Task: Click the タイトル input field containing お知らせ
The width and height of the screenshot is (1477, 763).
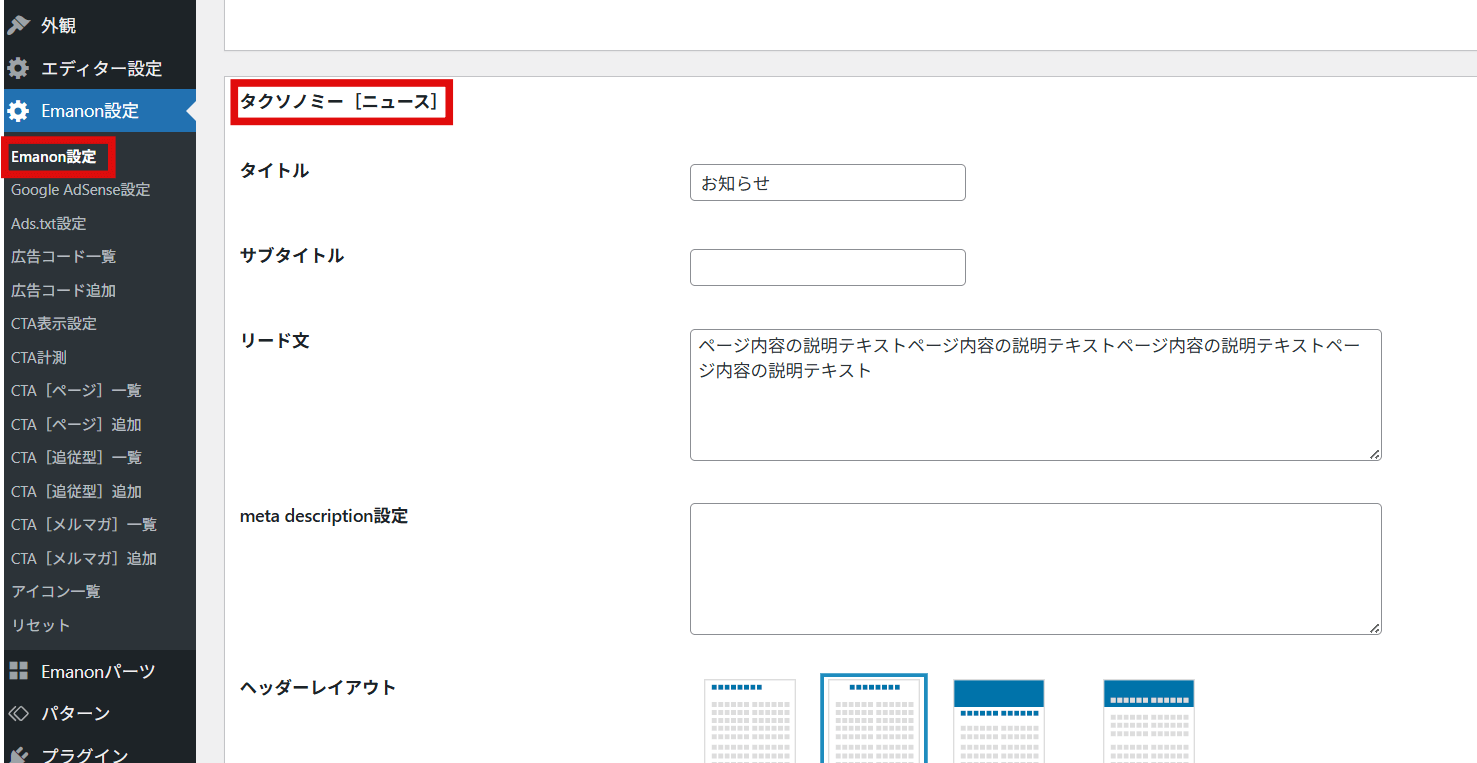Action: (x=827, y=183)
